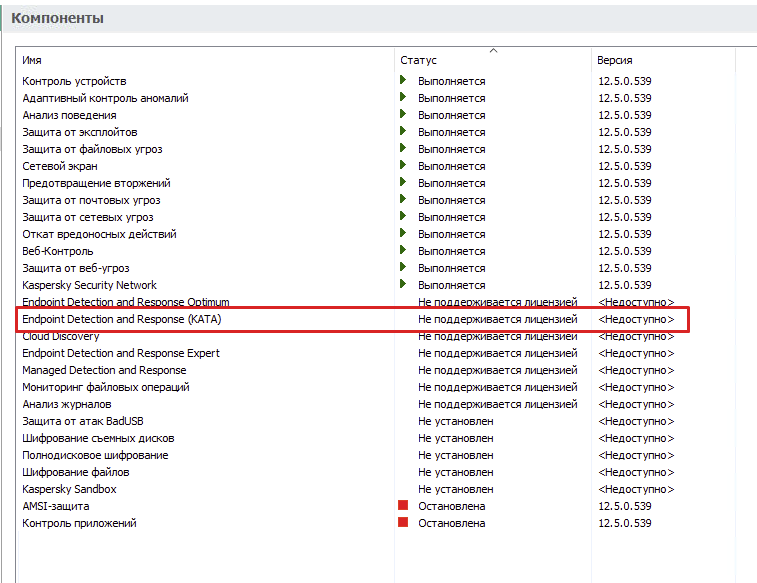757x583 pixels.
Task: Select the Защита от сетевых угроз component
Action: click(x=88, y=217)
